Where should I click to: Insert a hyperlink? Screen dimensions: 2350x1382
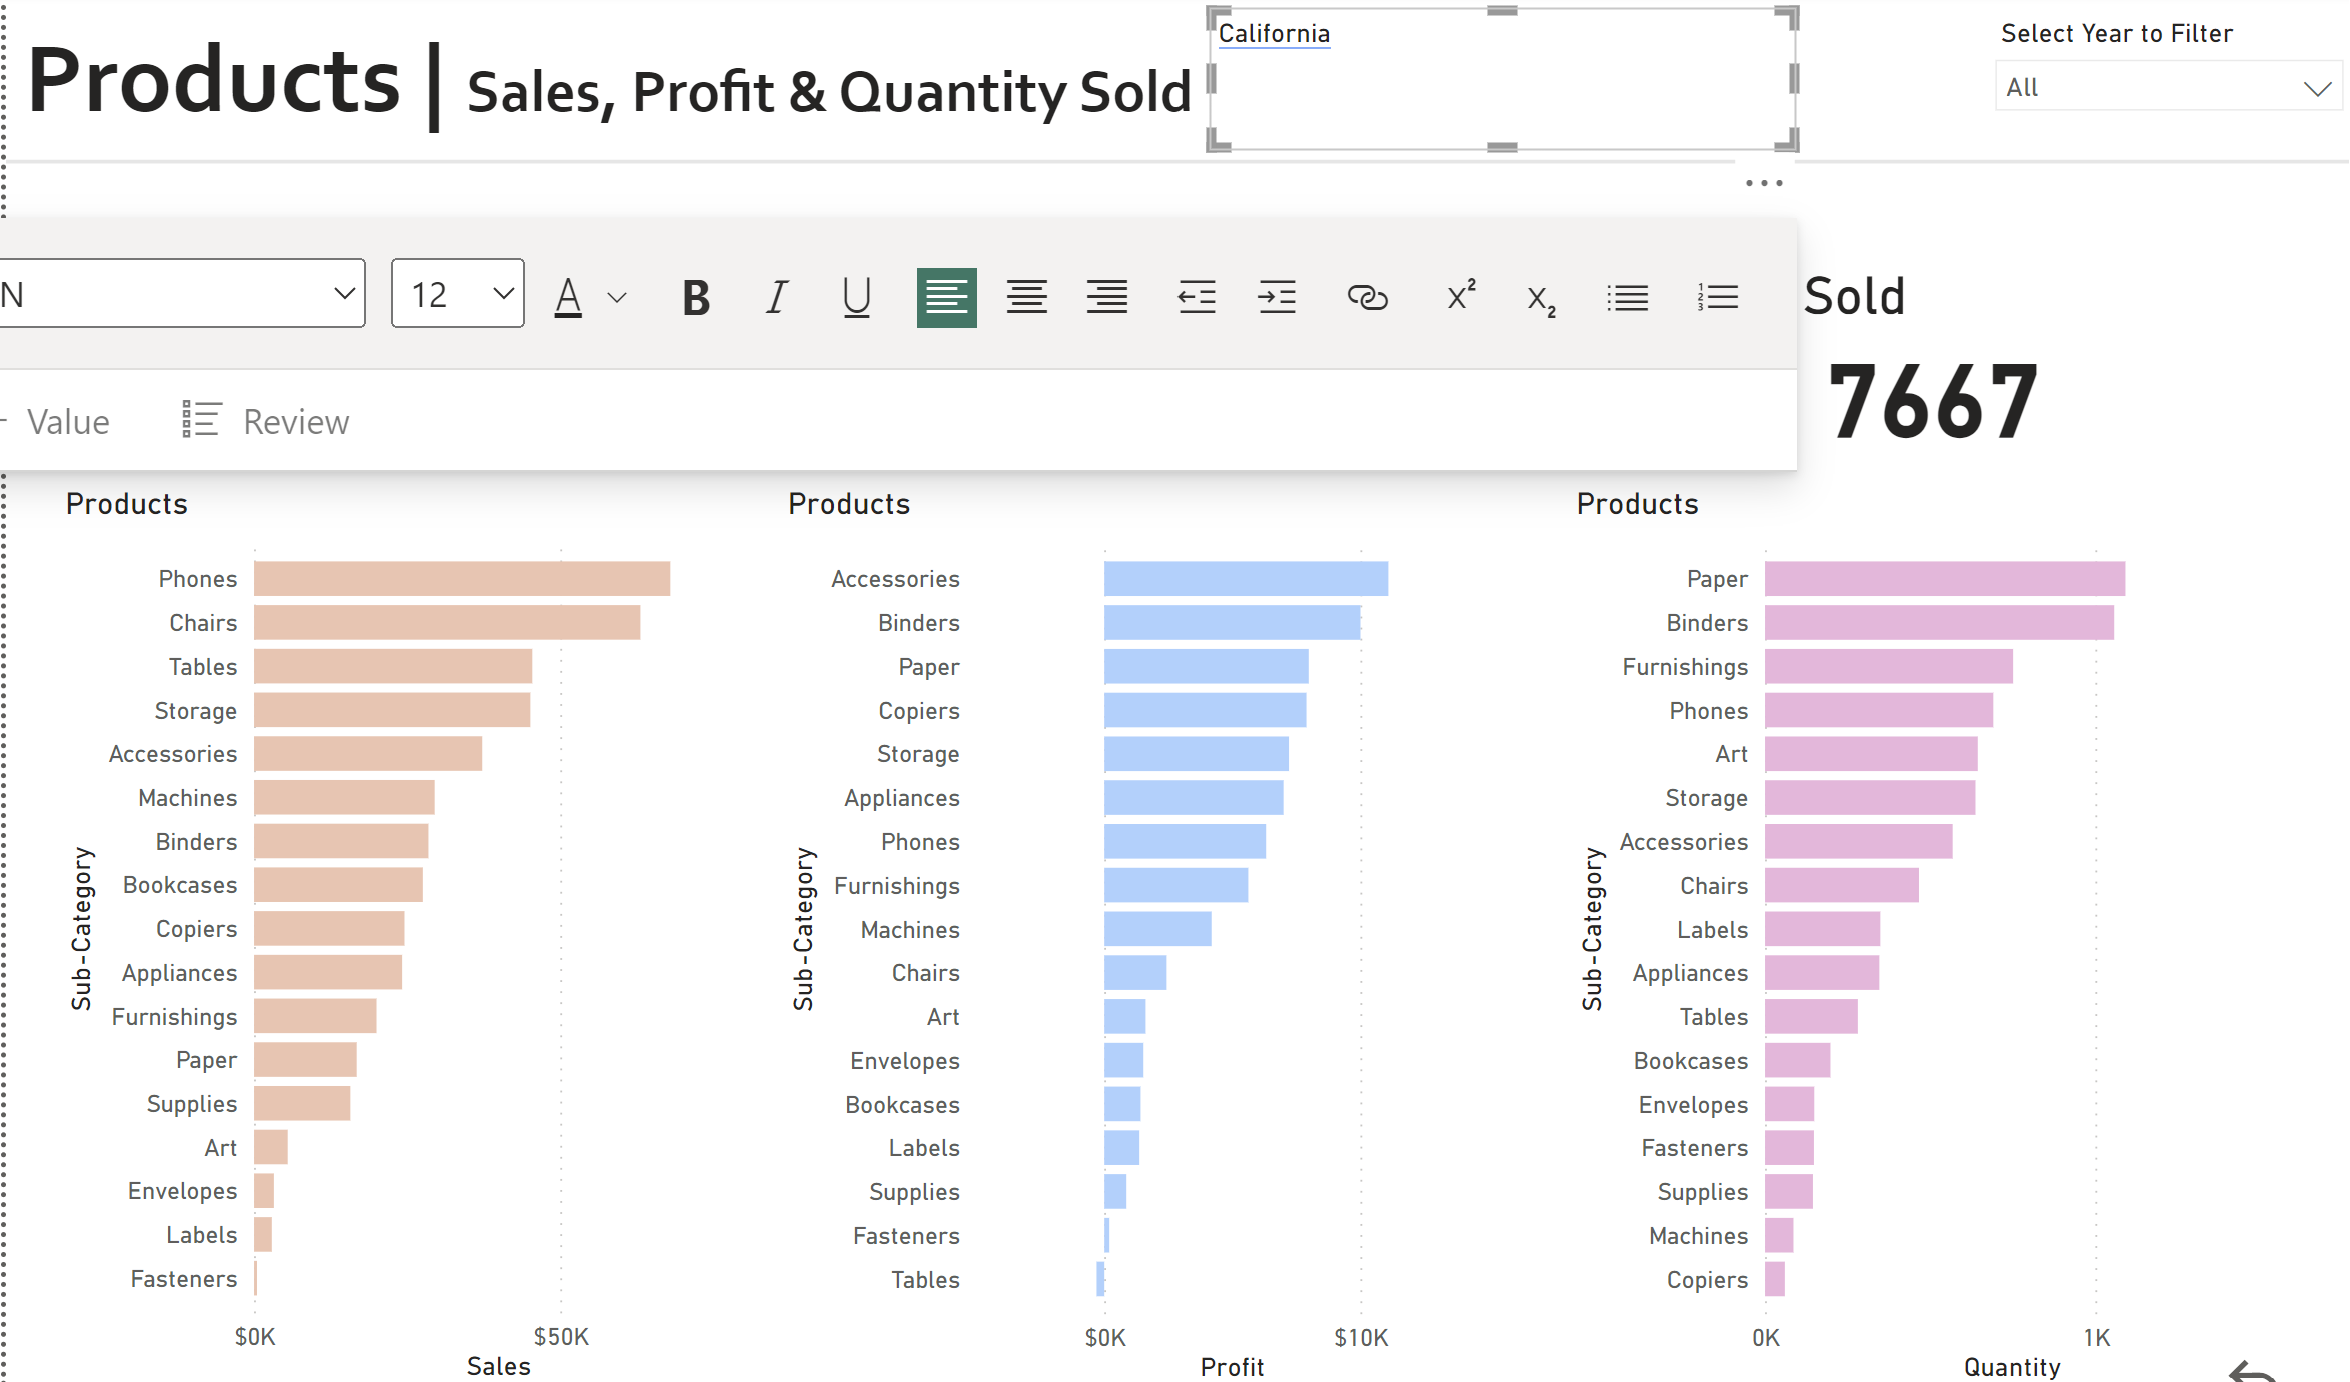pyautogui.click(x=1367, y=297)
